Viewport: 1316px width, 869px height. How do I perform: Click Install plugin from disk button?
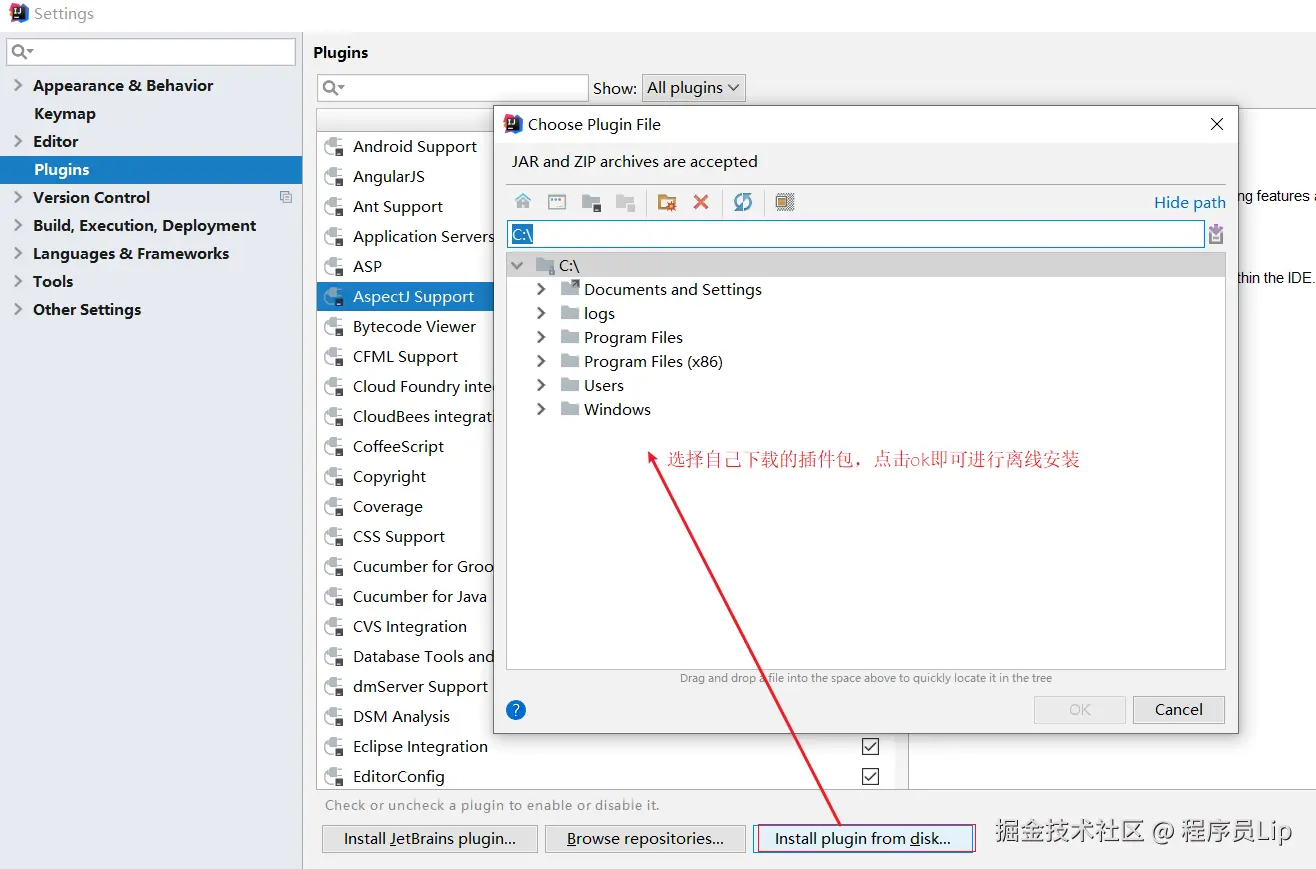pyautogui.click(x=863, y=839)
